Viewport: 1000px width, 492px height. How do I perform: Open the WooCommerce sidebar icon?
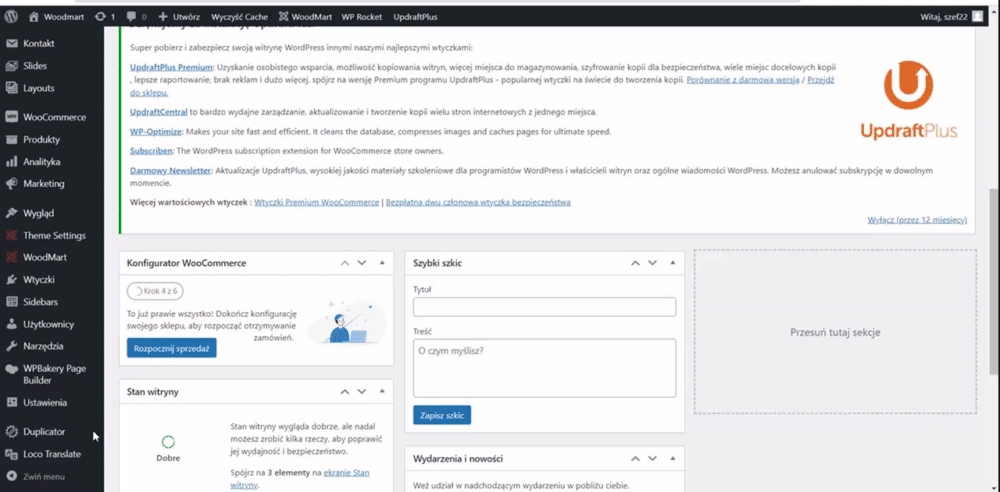point(11,117)
